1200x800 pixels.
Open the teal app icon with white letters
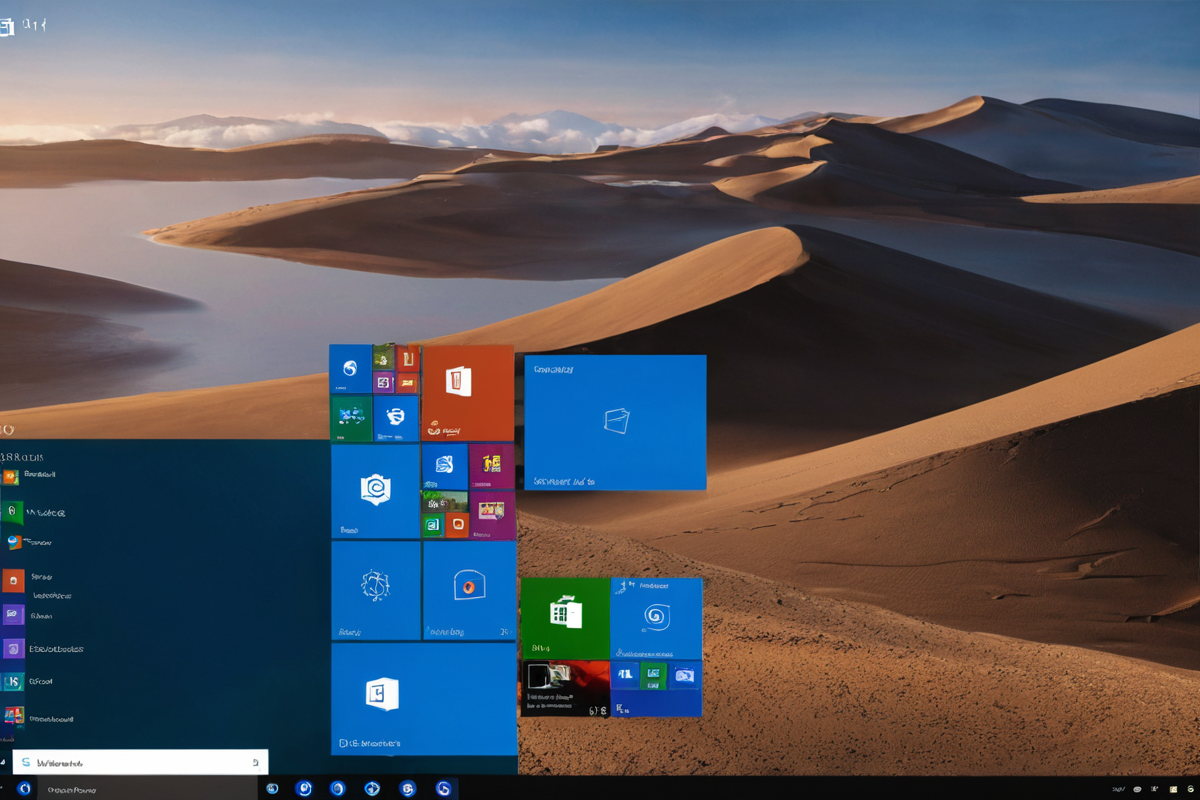coord(13,682)
